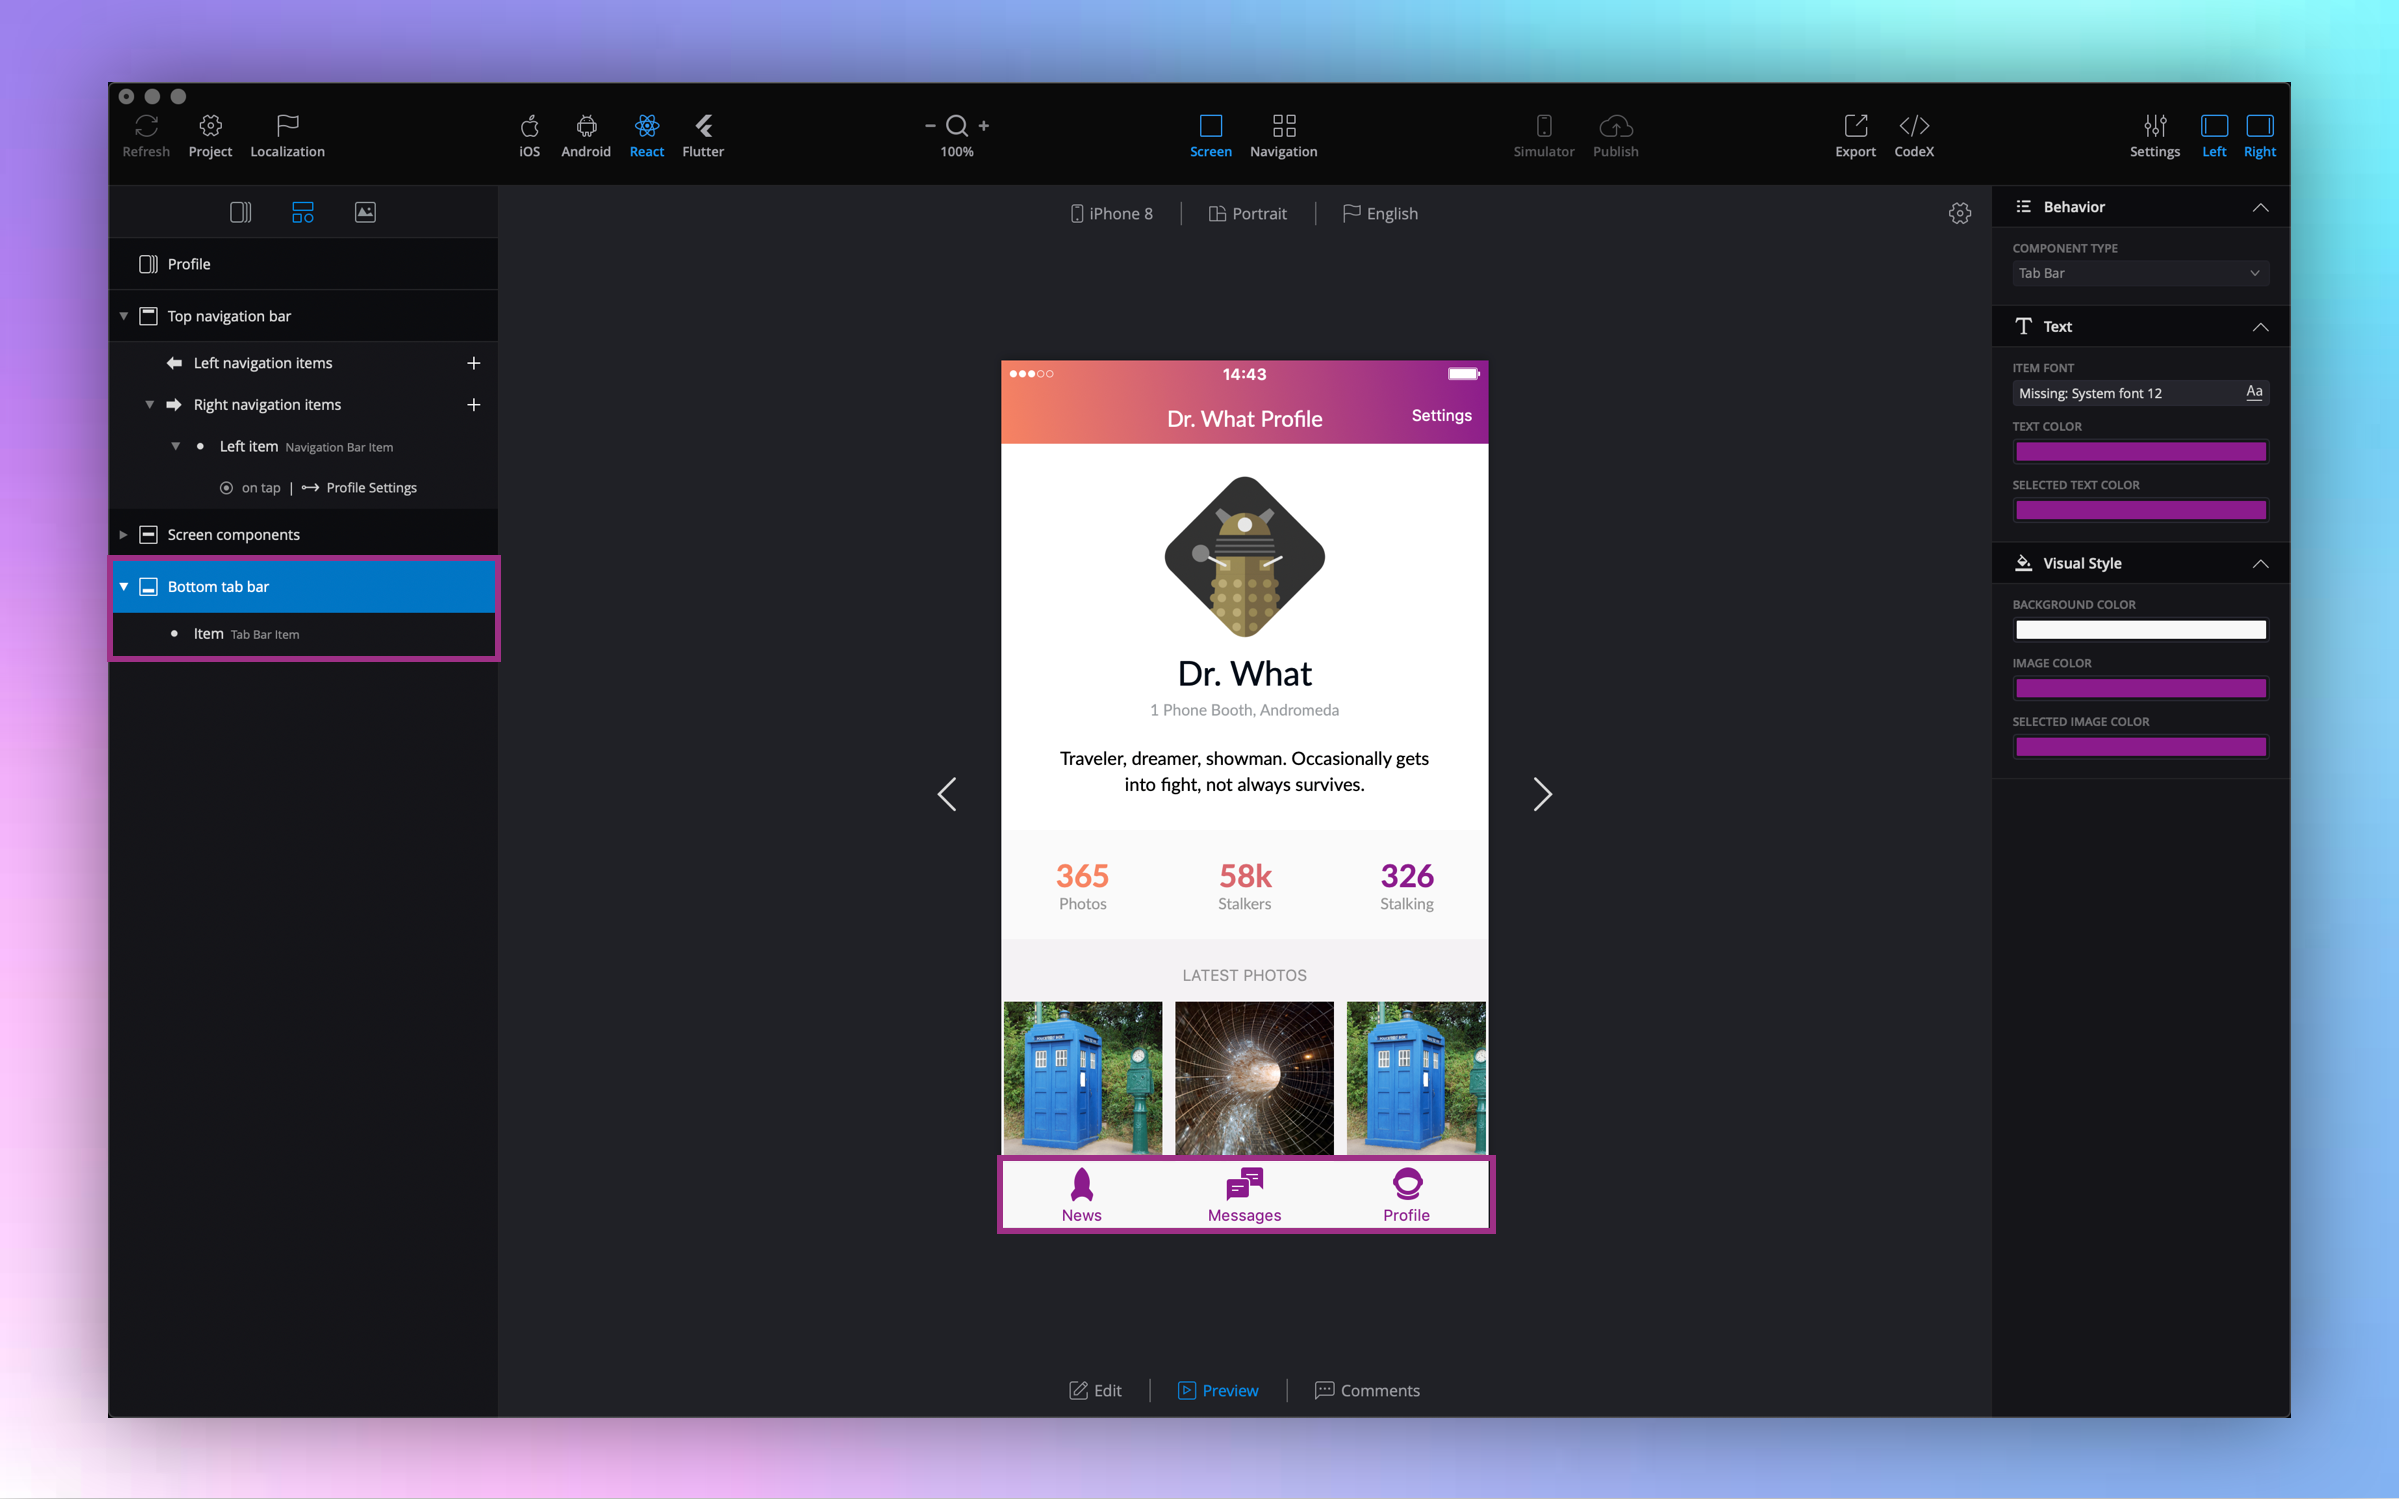
Task: Change the English language selector
Action: tap(1380, 213)
